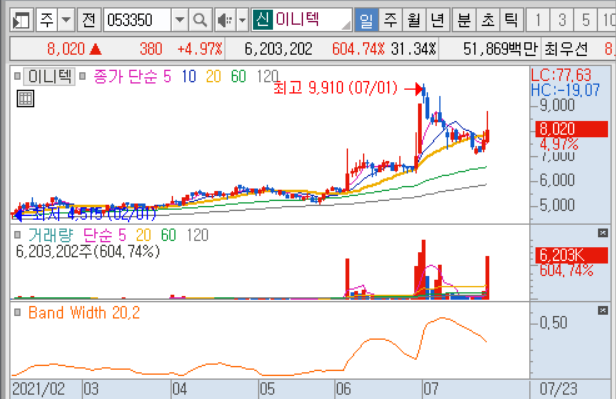Click the Band Width 20,2 label
This screenshot has width=616, height=399.
(84, 313)
